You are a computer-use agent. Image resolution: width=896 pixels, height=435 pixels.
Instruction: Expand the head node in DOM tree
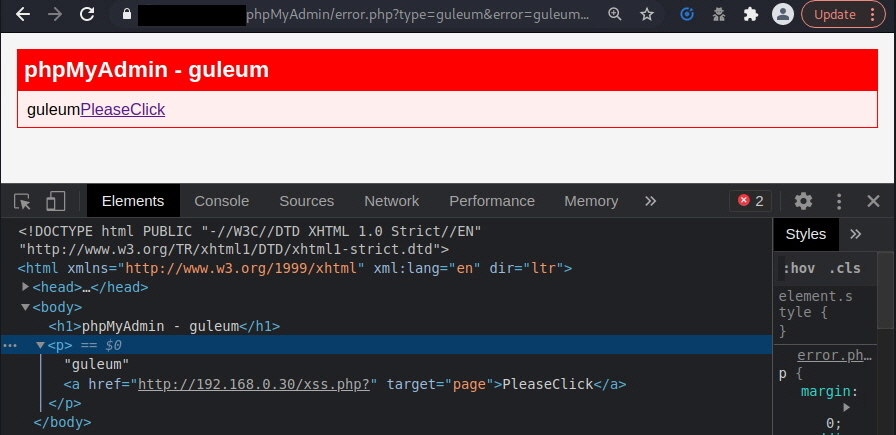pos(25,286)
